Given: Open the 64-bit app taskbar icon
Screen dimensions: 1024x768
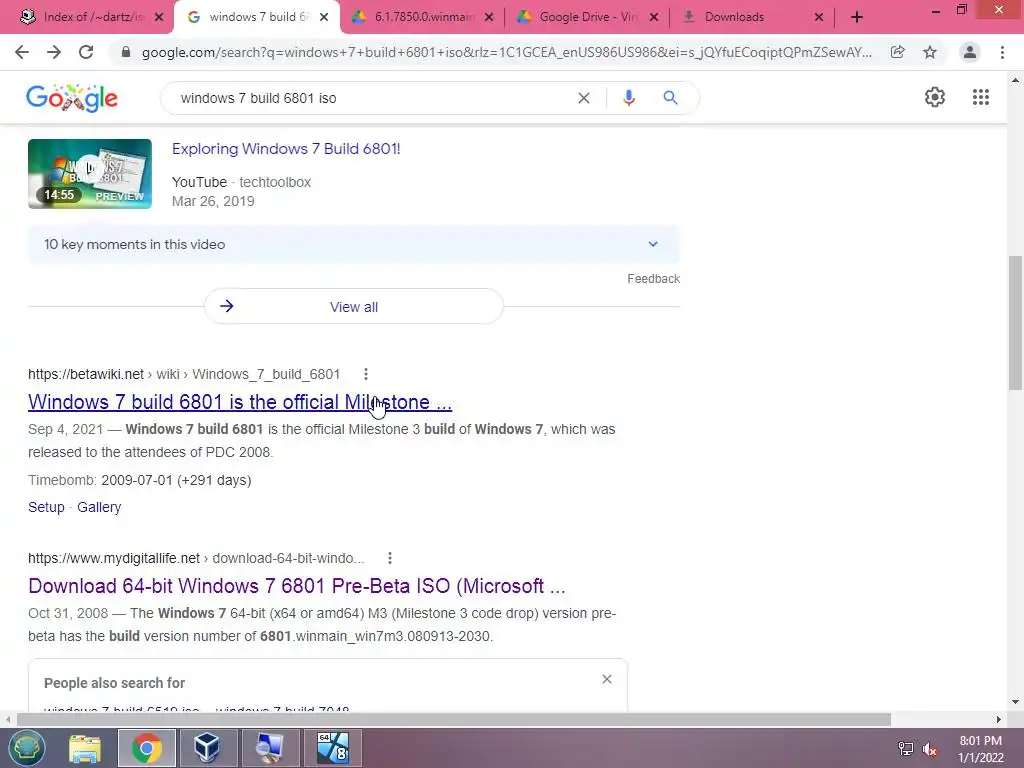Looking at the screenshot, I should pyautogui.click(x=332, y=748).
